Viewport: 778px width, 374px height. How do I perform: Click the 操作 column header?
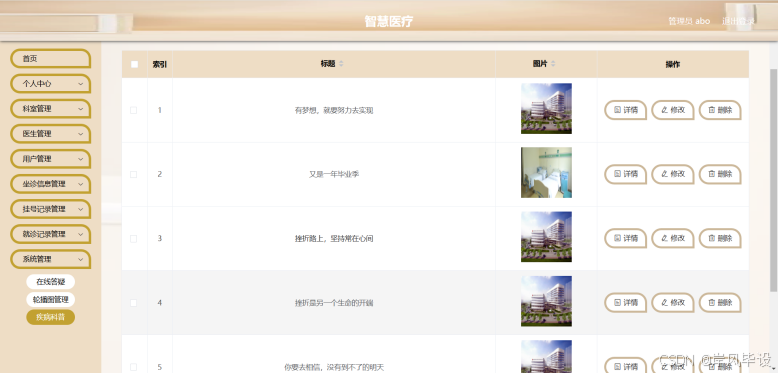673,64
